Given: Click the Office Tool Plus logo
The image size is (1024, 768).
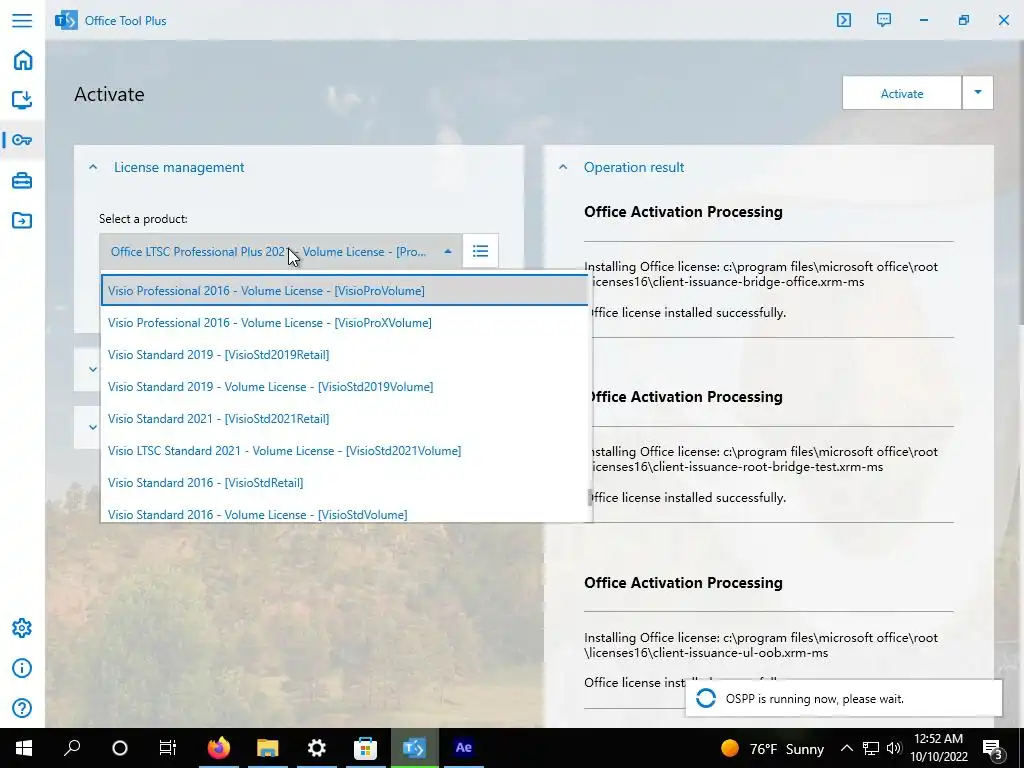Looking at the screenshot, I should pyautogui.click(x=66, y=20).
